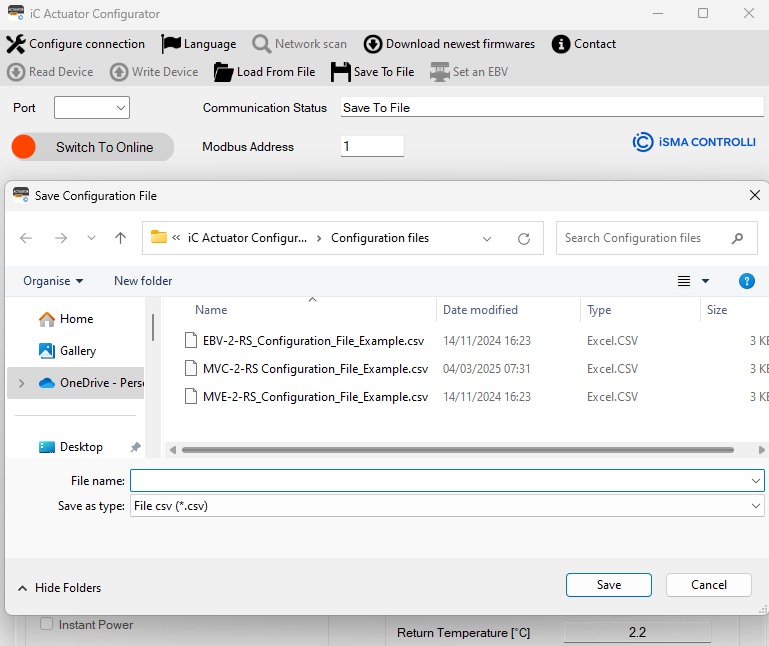Click the Save button

608,585
